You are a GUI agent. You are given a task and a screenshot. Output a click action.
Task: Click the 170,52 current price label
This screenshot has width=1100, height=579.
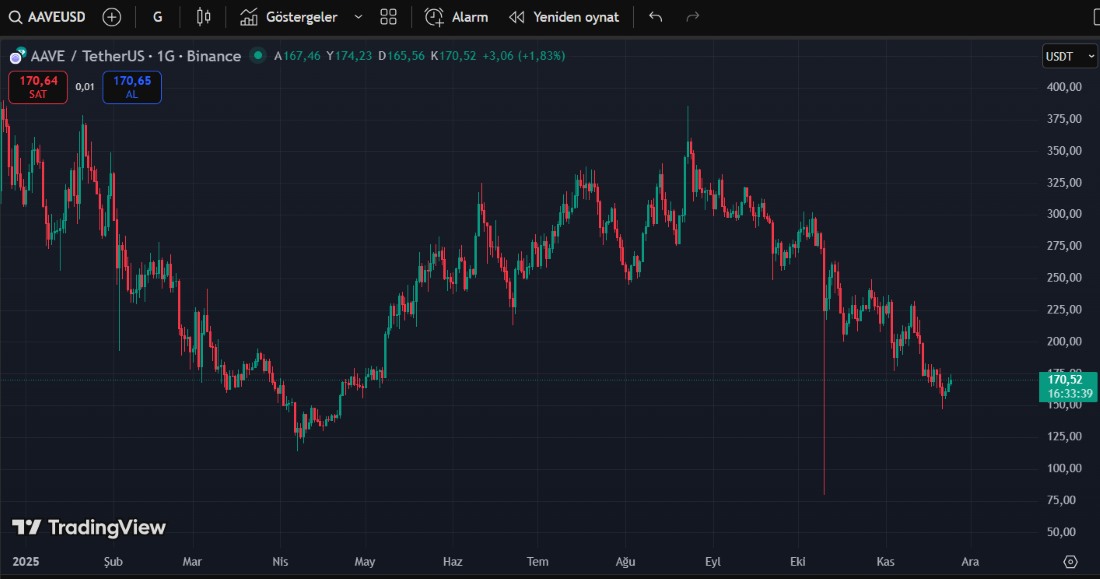[x=1066, y=380]
